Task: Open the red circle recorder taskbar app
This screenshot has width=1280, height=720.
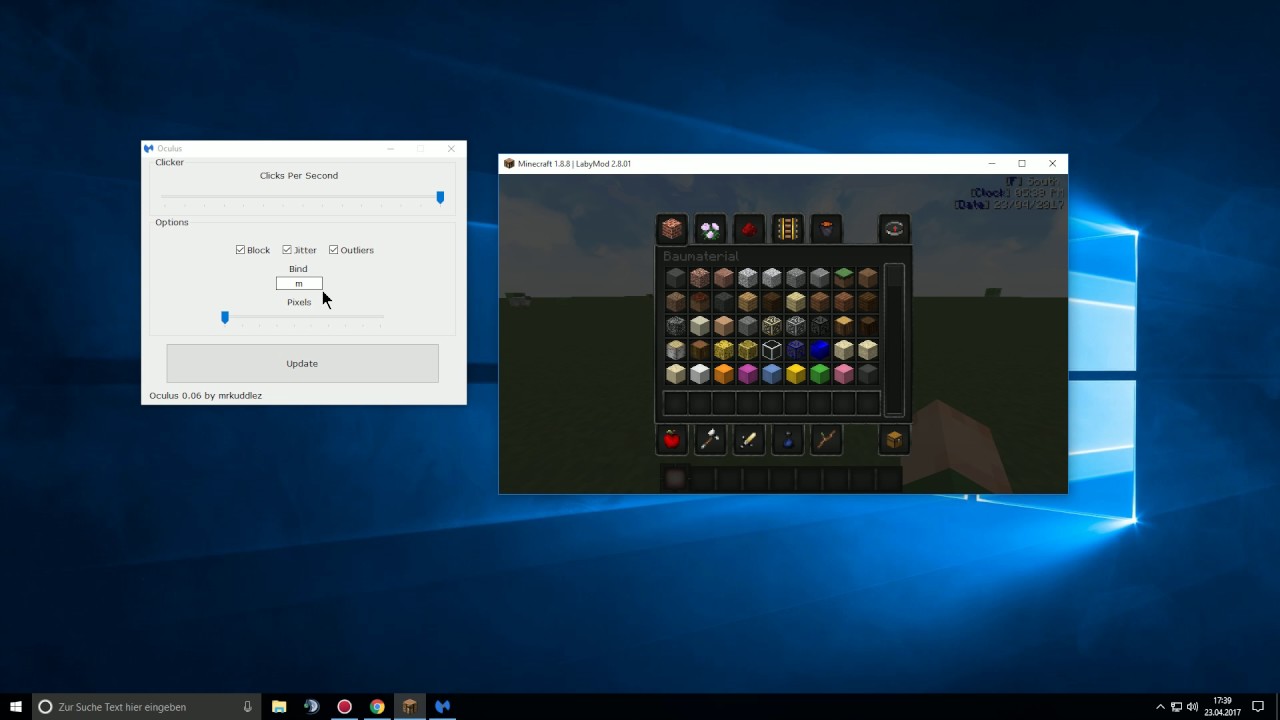Action: [344, 706]
